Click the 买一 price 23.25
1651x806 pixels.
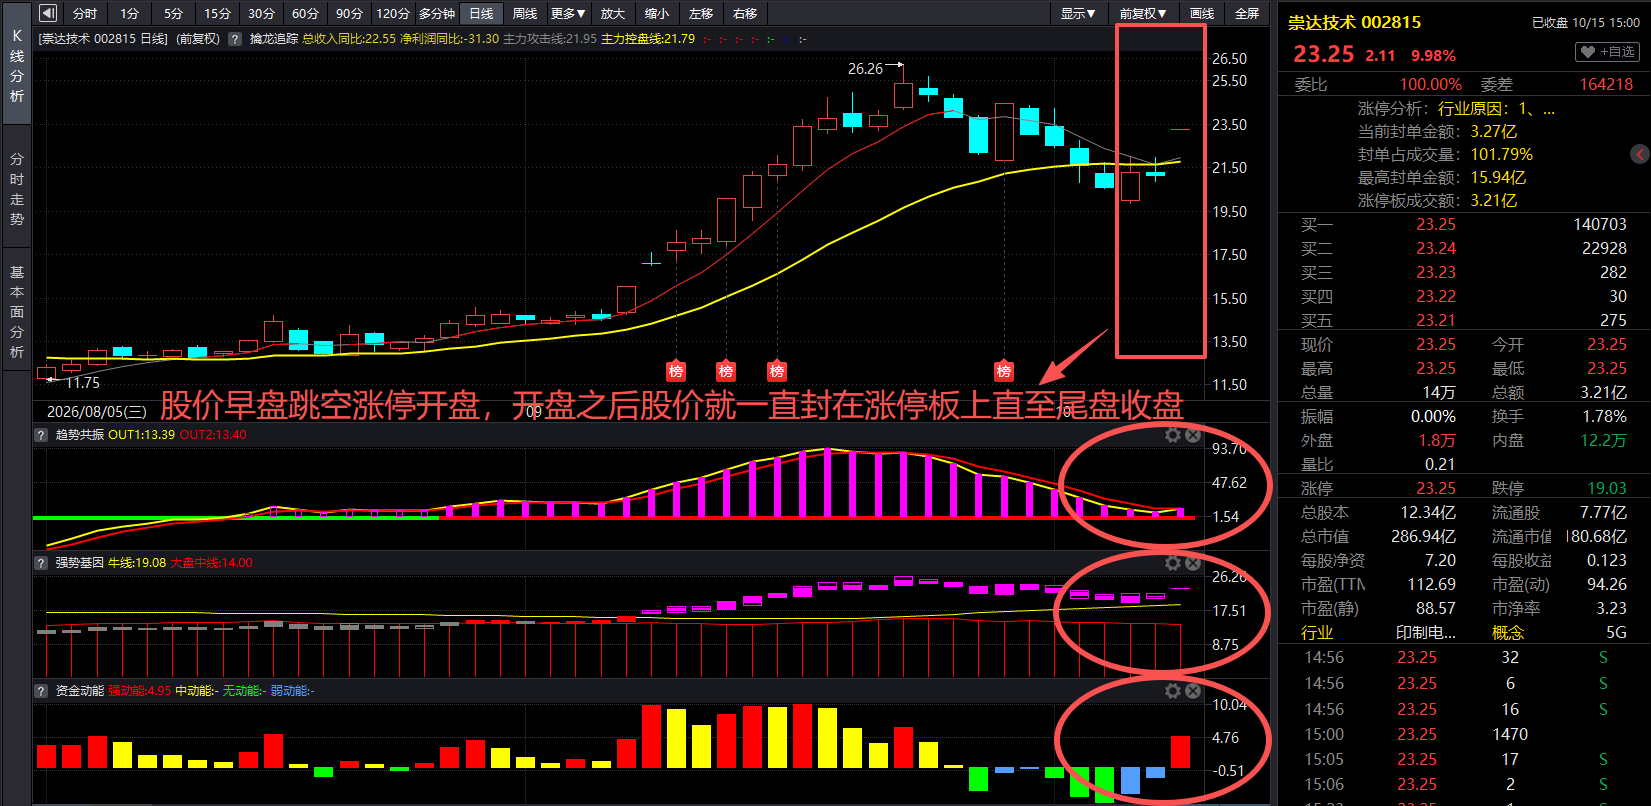coord(1436,224)
